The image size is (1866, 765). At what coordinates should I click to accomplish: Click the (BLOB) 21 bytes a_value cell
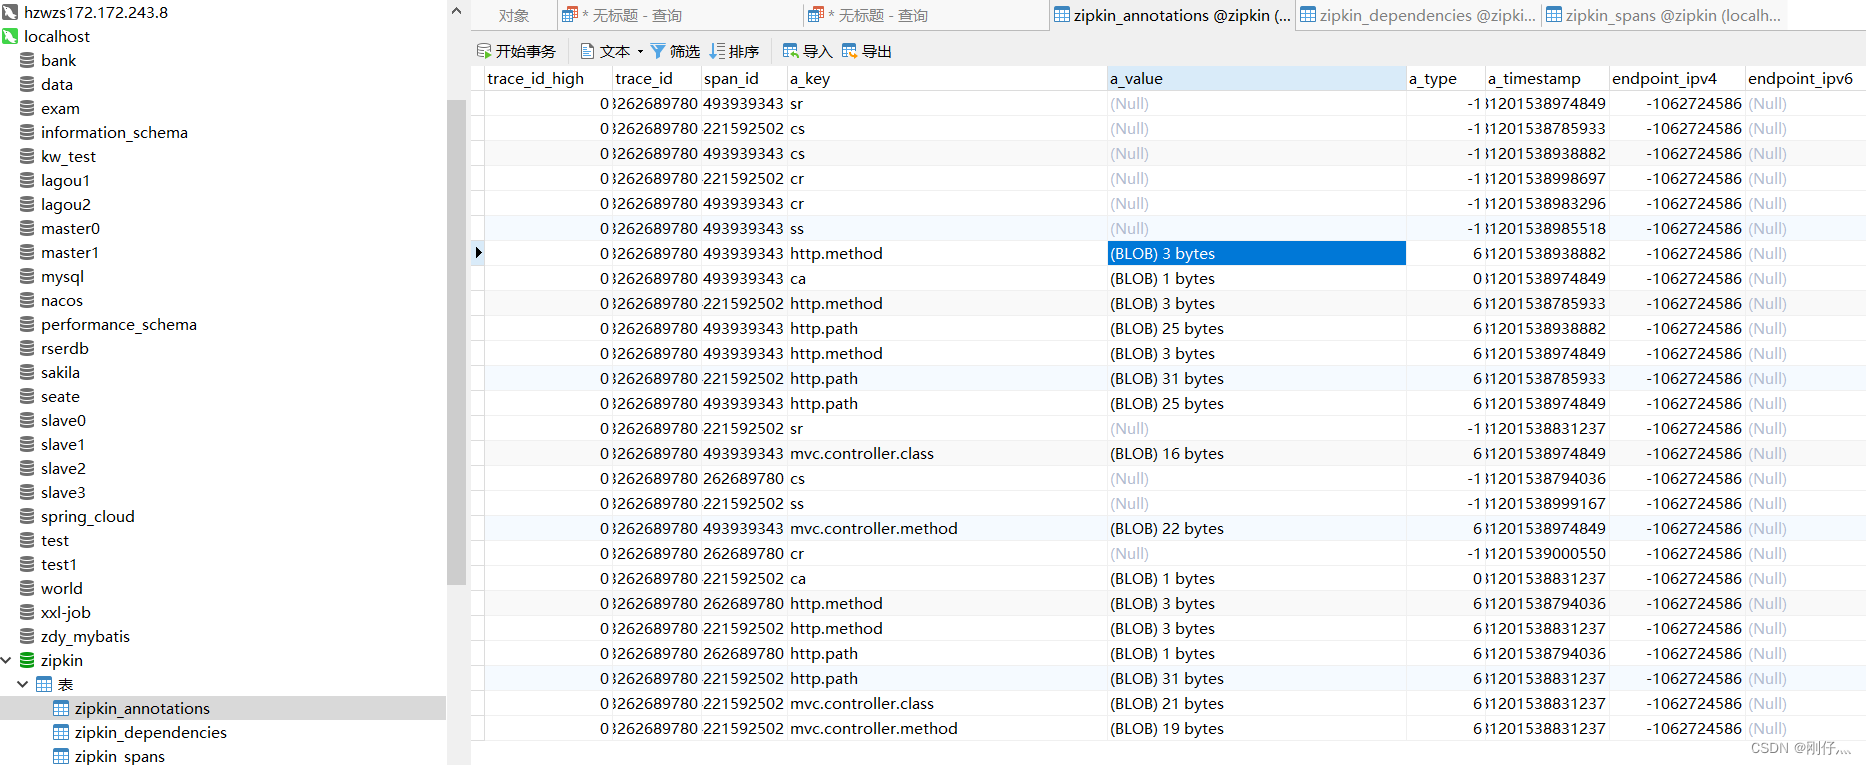[1256, 703]
